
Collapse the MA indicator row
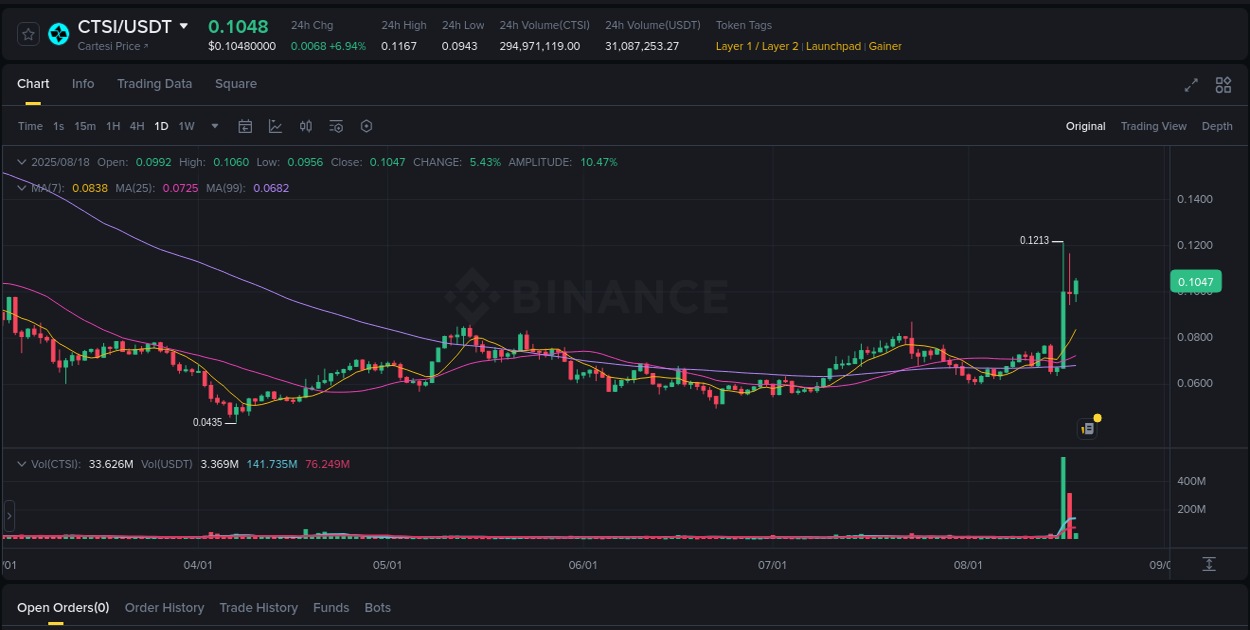(21, 187)
